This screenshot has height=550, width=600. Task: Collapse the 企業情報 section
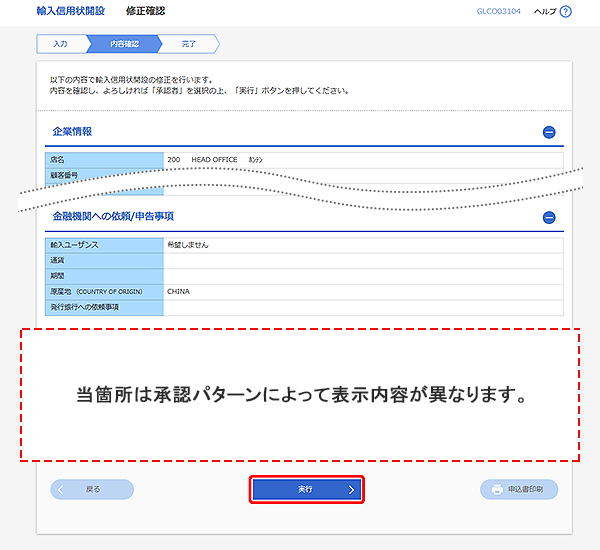549,132
